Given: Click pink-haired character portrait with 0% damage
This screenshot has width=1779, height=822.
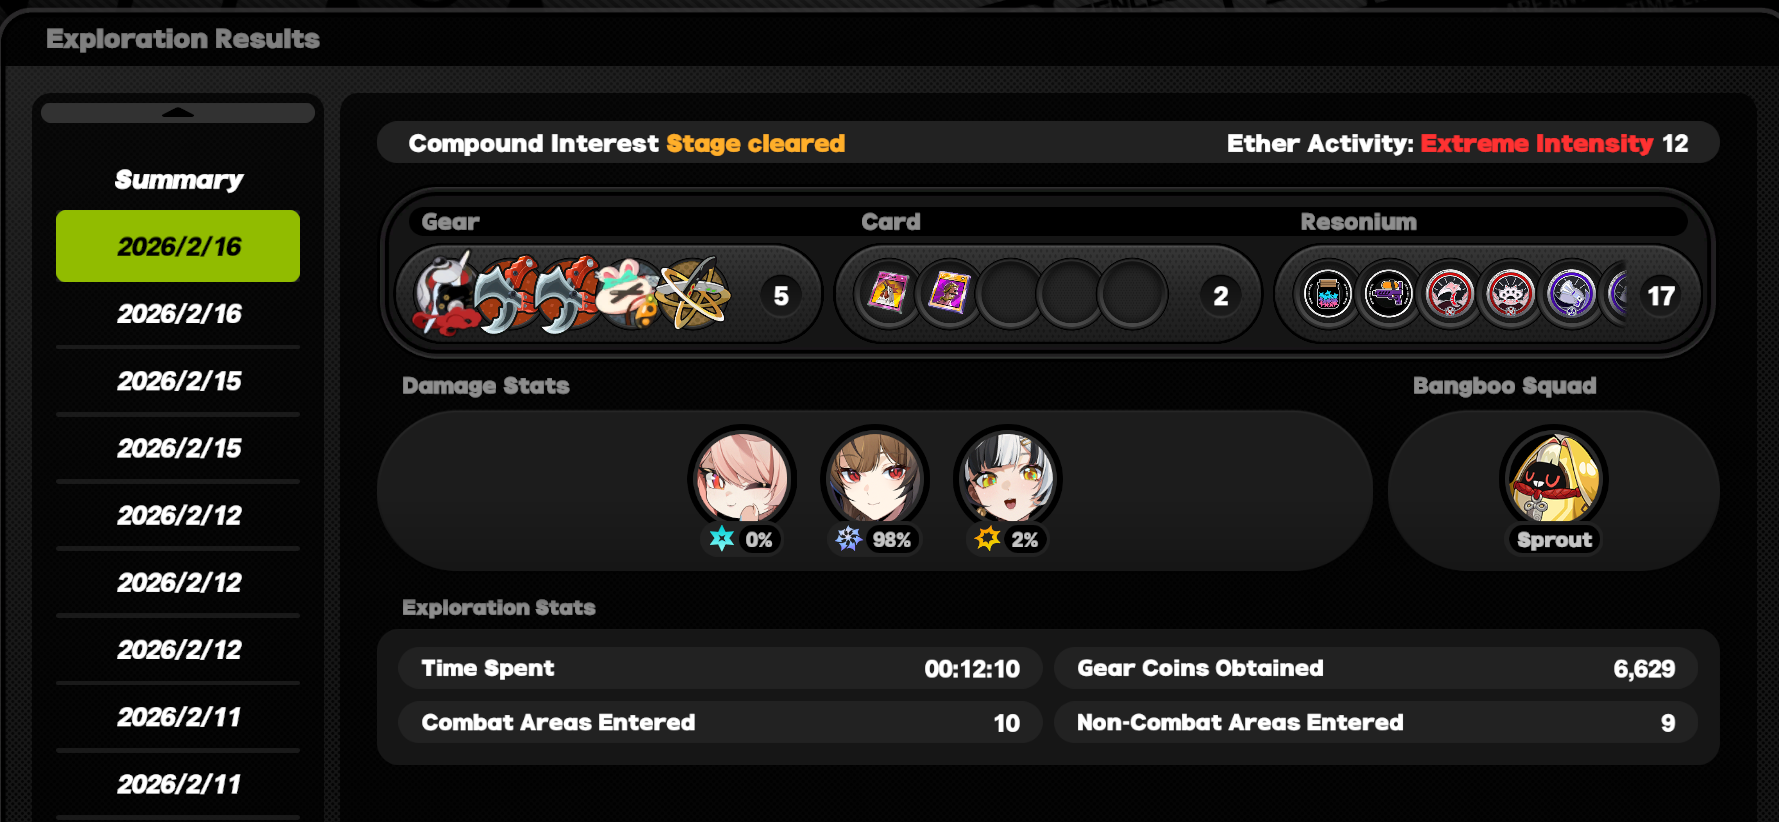Looking at the screenshot, I should click(x=742, y=479).
